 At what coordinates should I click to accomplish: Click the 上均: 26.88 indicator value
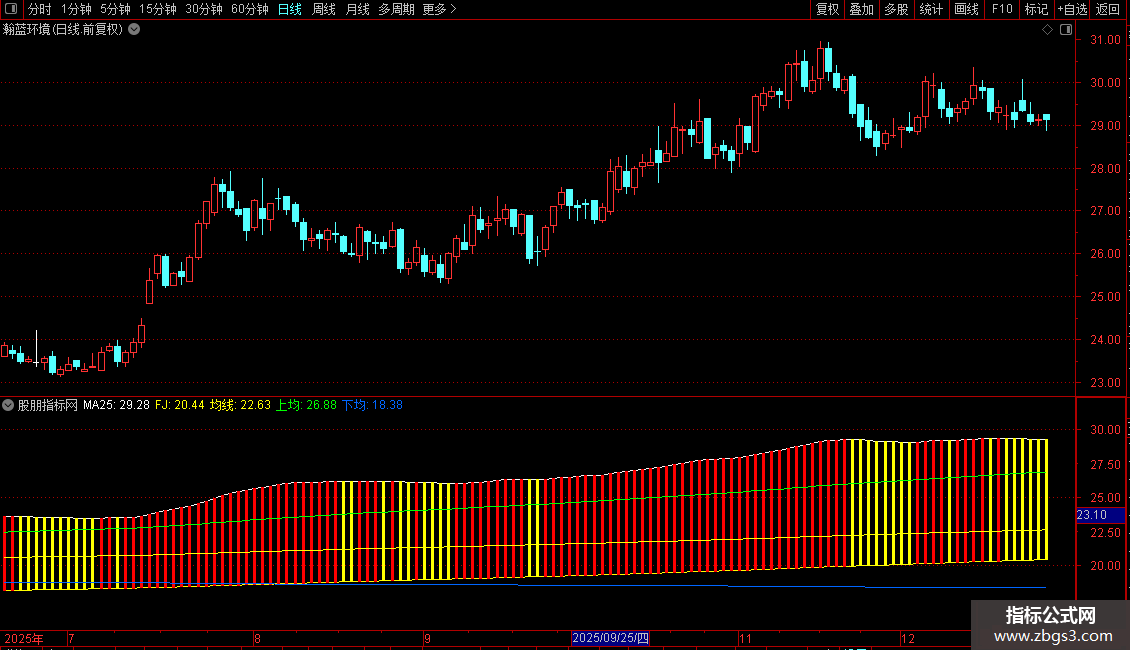coord(306,405)
